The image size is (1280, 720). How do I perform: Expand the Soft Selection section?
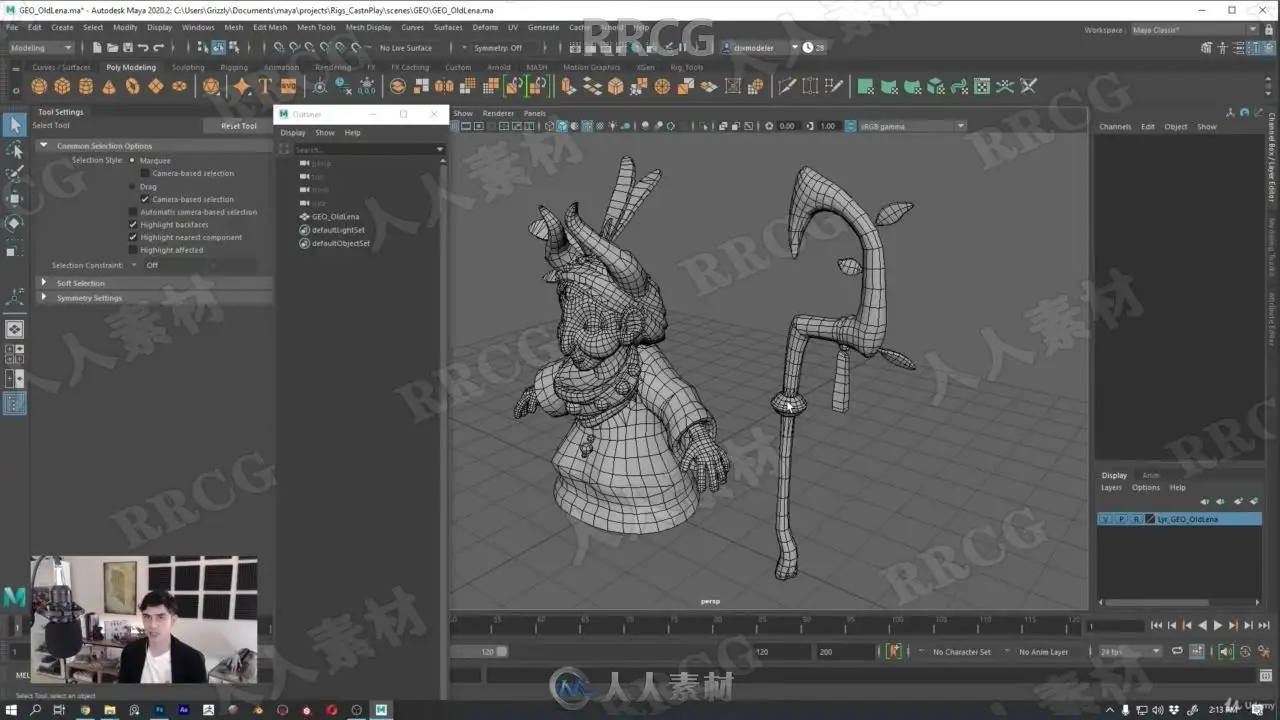coord(44,283)
